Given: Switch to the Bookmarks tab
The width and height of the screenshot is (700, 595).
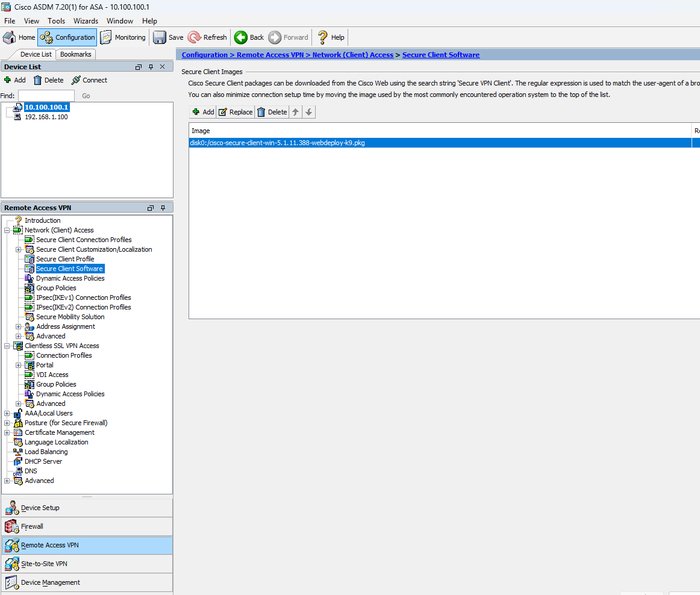Looking at the screenshot, I should pyautogui.click(x=75, y=54).
